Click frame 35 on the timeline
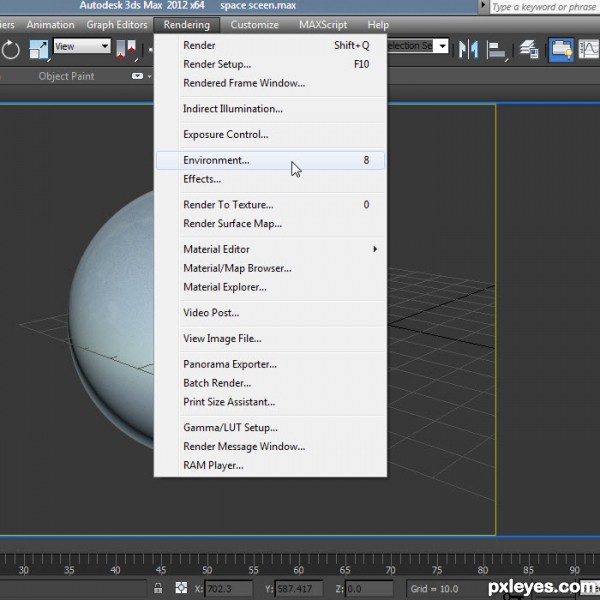 [x=69, y=570]
